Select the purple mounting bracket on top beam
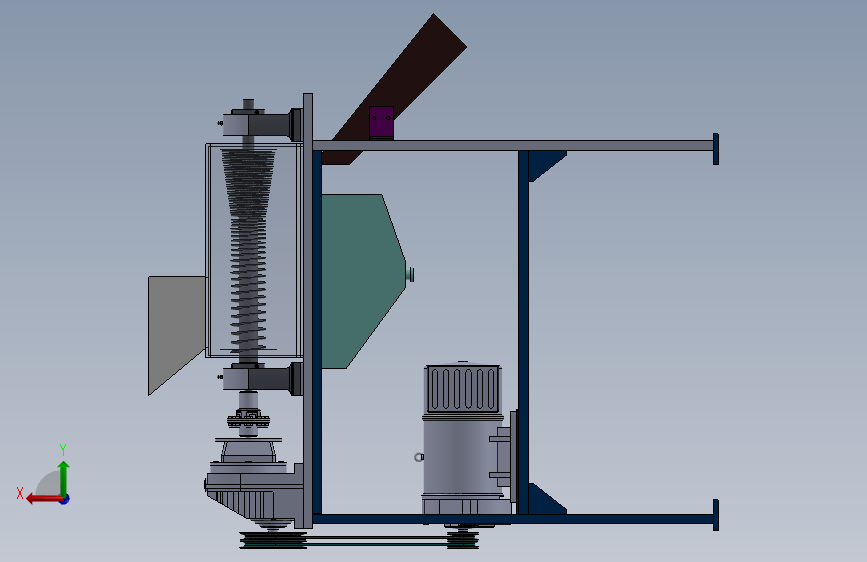Image resolution: width=867 pixels, height=562 pixels. (x=382, y=123)
